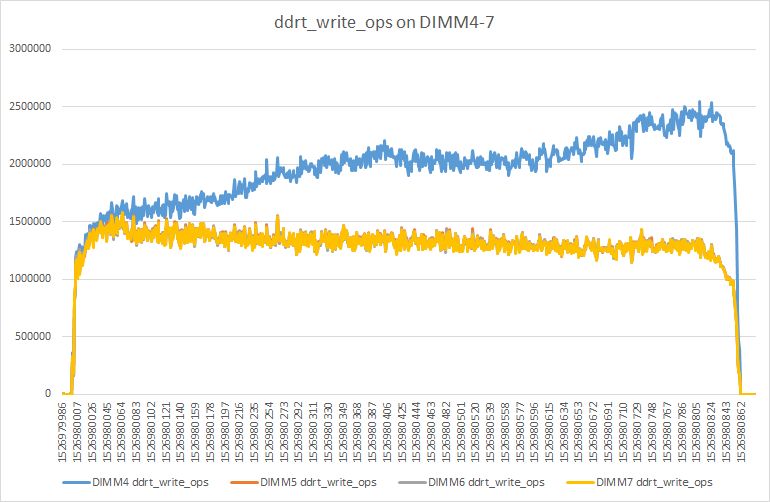Click the 1526980406 x-axis timestamp label

(387, 432)
